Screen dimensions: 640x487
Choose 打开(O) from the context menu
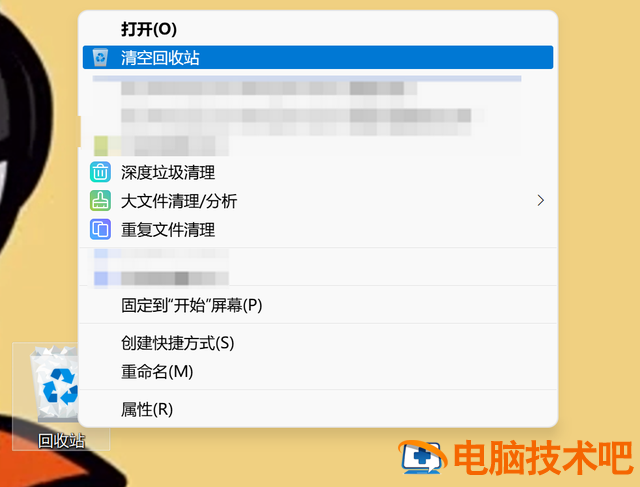(149, 29)
